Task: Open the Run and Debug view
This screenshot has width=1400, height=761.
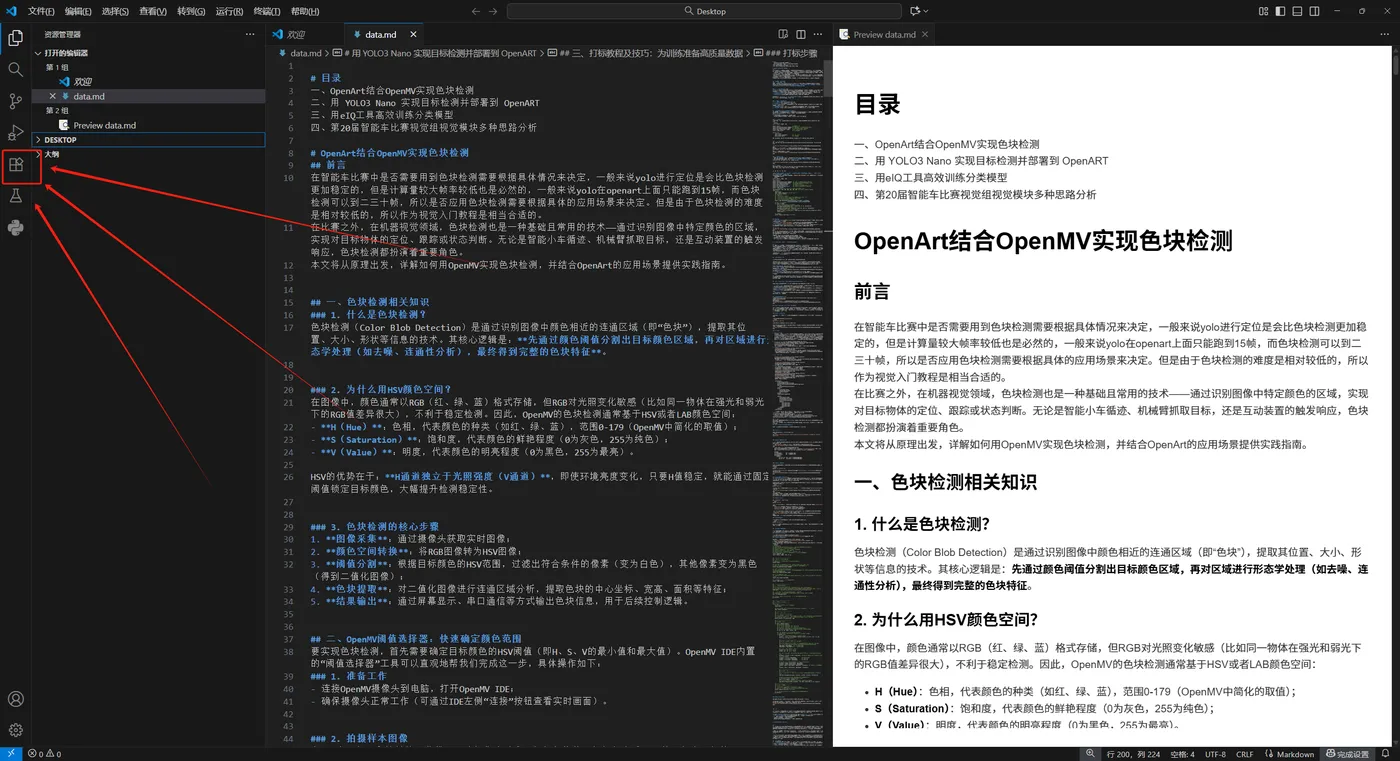Action: point(15,133)
